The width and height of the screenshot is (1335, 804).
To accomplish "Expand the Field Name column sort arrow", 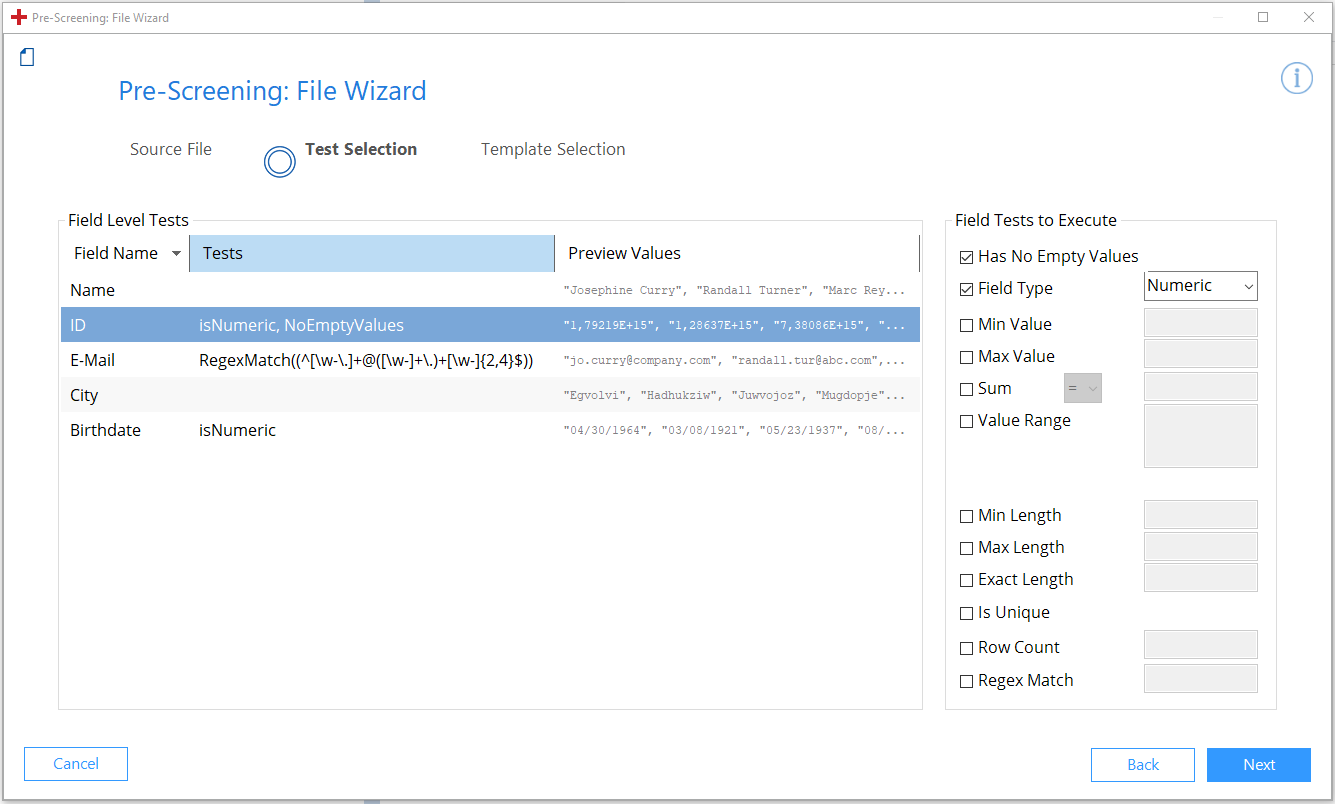I will (x=176, y=254).
